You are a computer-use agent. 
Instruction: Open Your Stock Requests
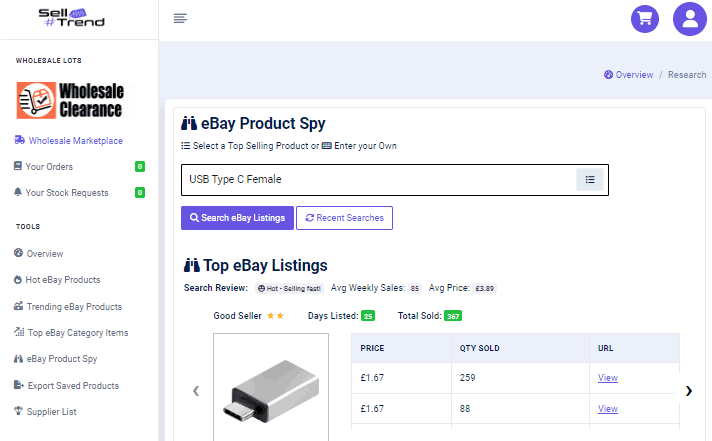pos(65,193)
